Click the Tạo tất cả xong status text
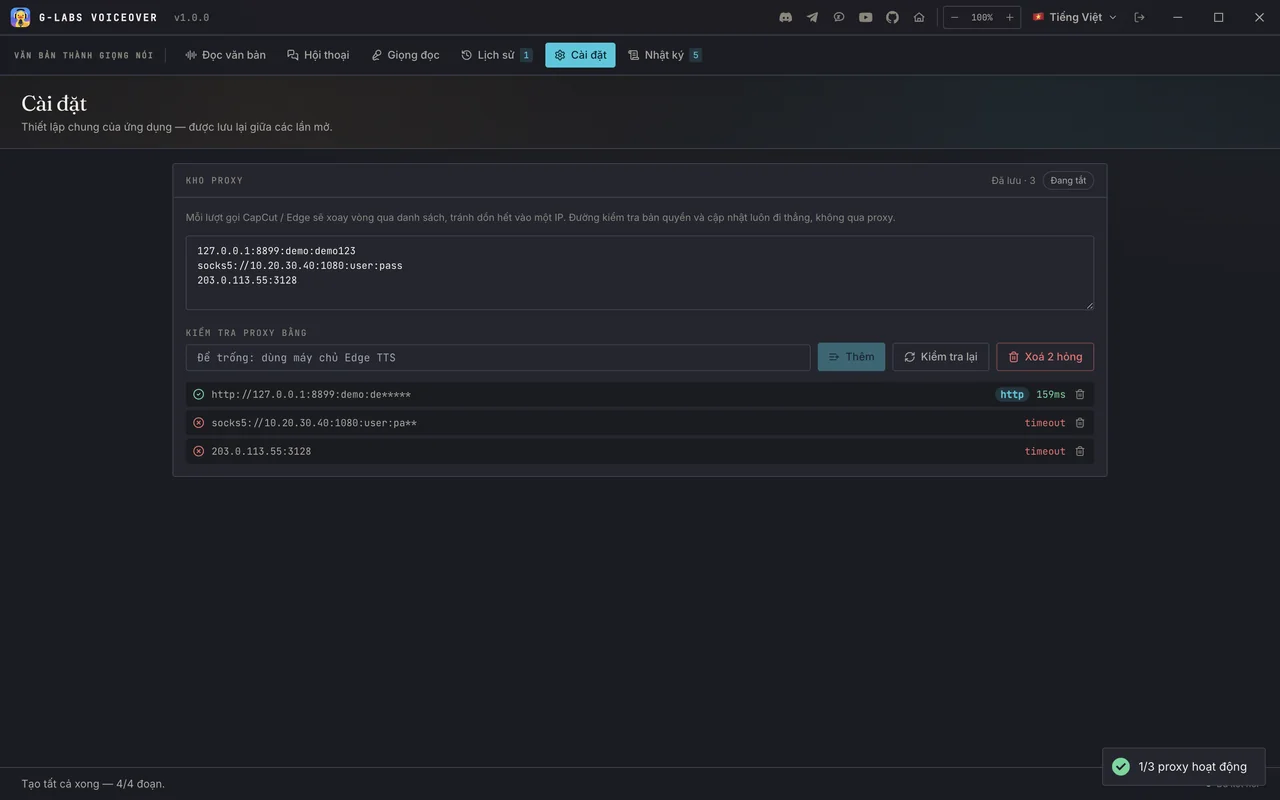1280x800 pixels. pyautogui.click(x=93, y=784)
